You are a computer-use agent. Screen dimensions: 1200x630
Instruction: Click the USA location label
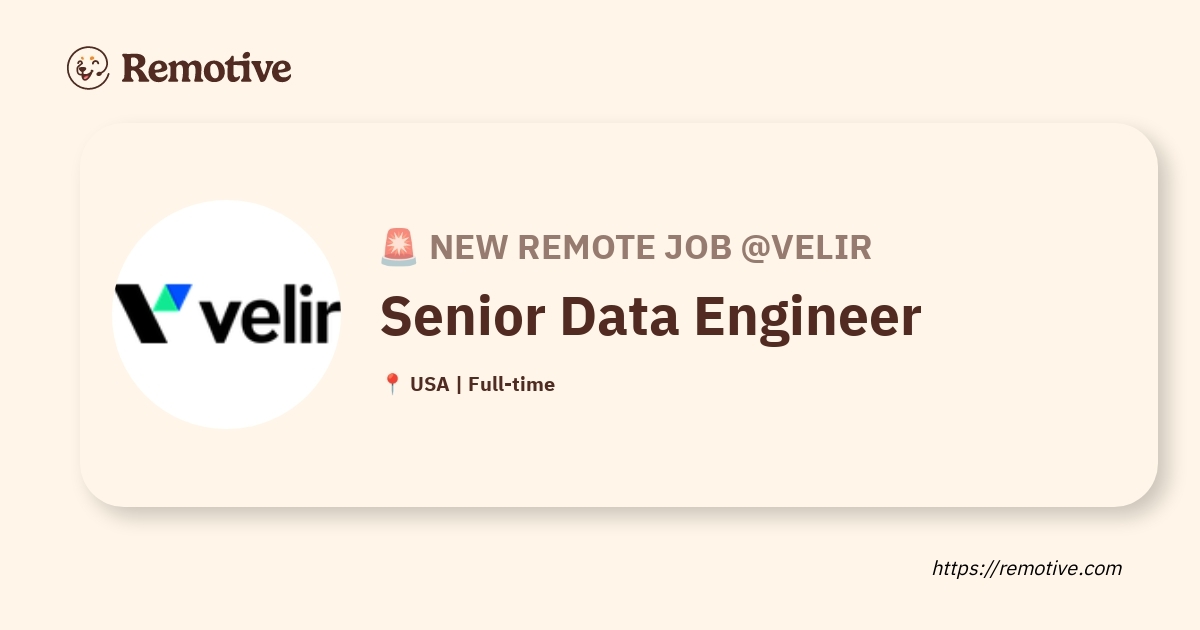pos(429,384)
